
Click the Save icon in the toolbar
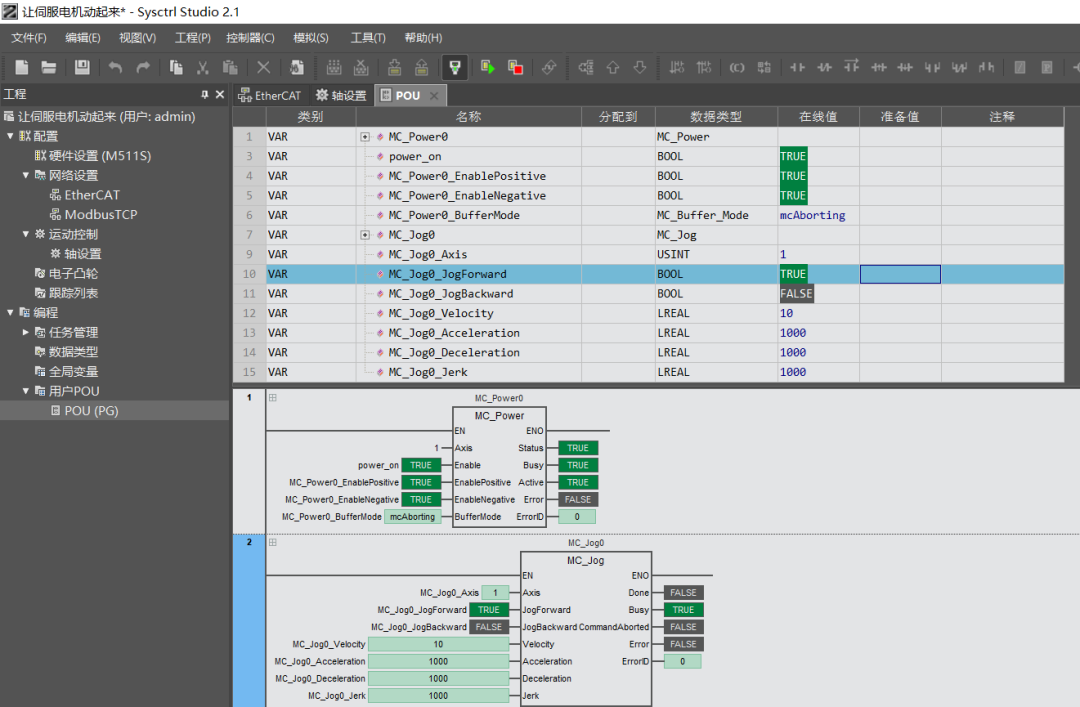tap(82, 67)
